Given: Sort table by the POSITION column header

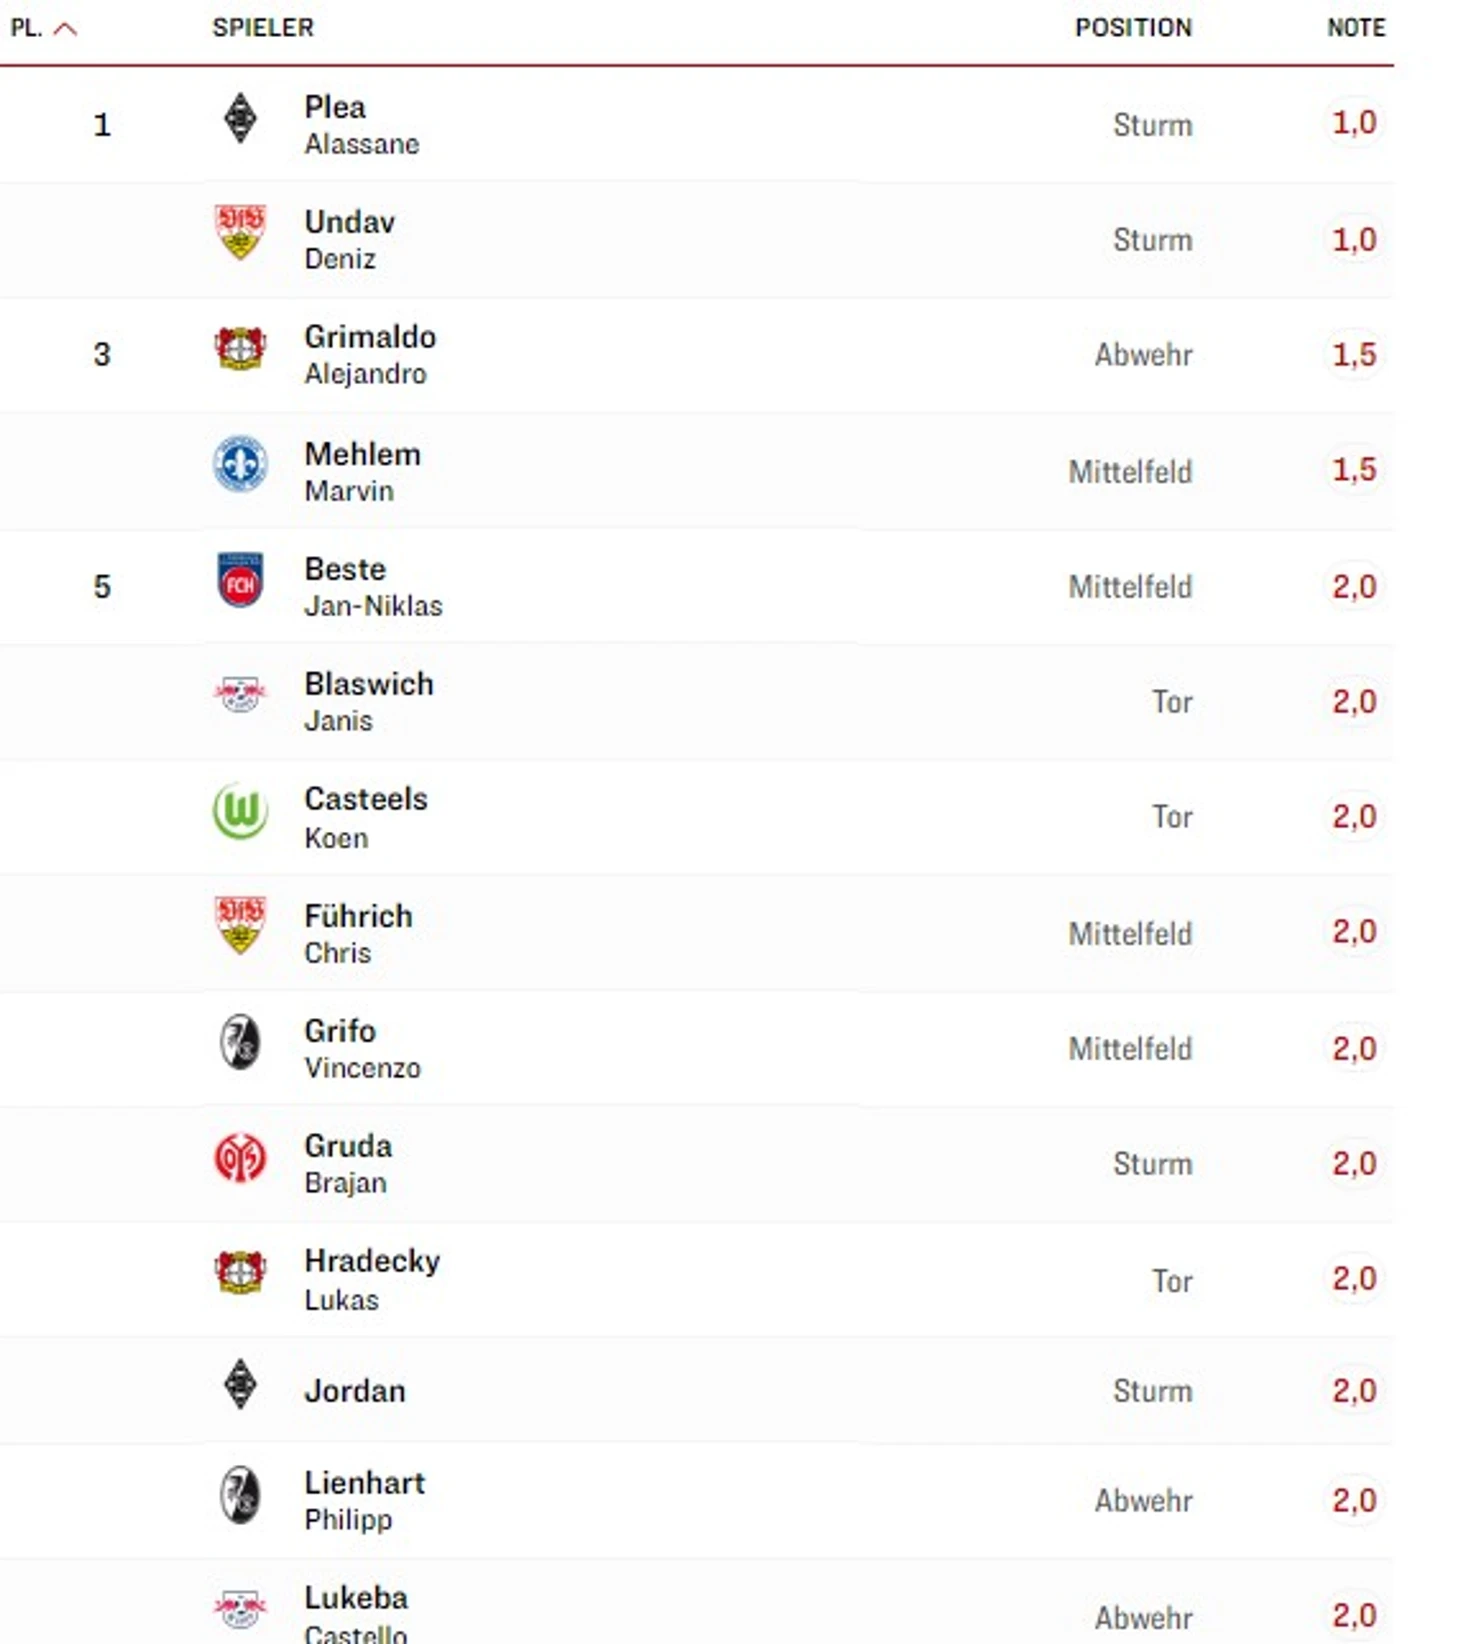Looking at the screenshot, I should [x=1133, y=28].
